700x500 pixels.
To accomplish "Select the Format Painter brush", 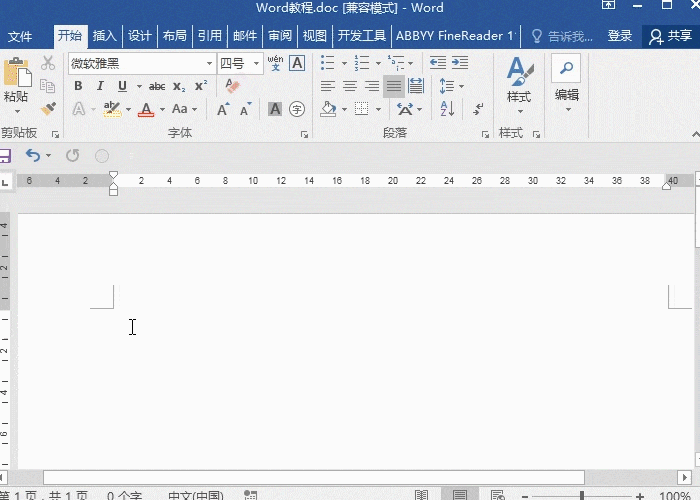I will click(48, 108).
